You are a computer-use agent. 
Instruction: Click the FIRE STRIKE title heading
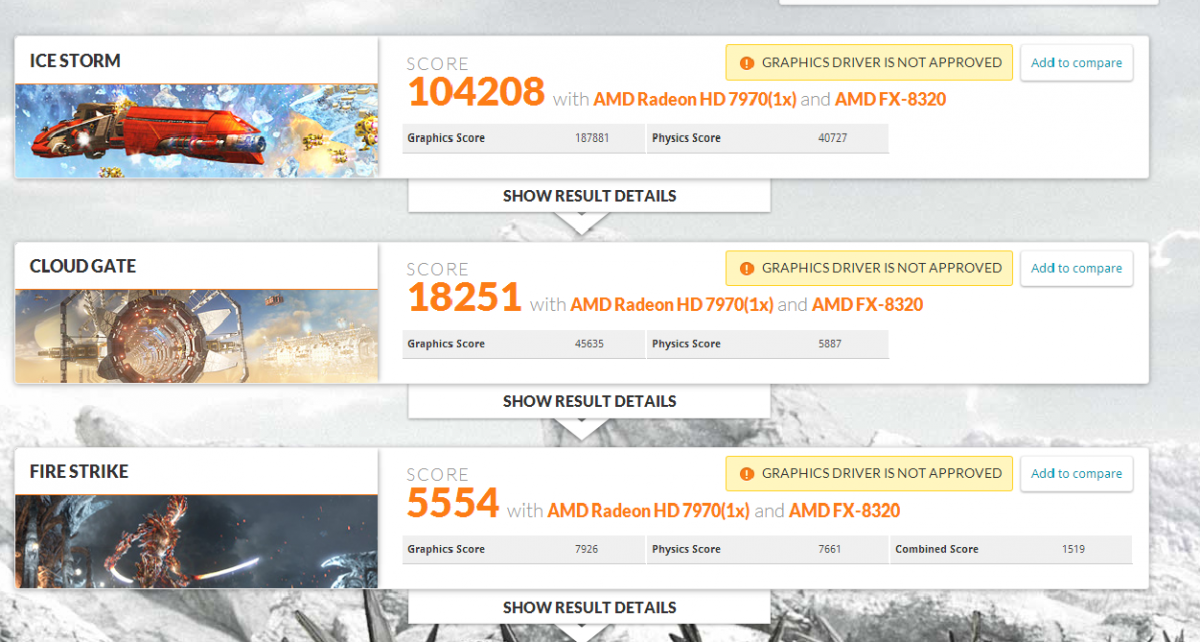pyautogui.click(x=79, y=471)
